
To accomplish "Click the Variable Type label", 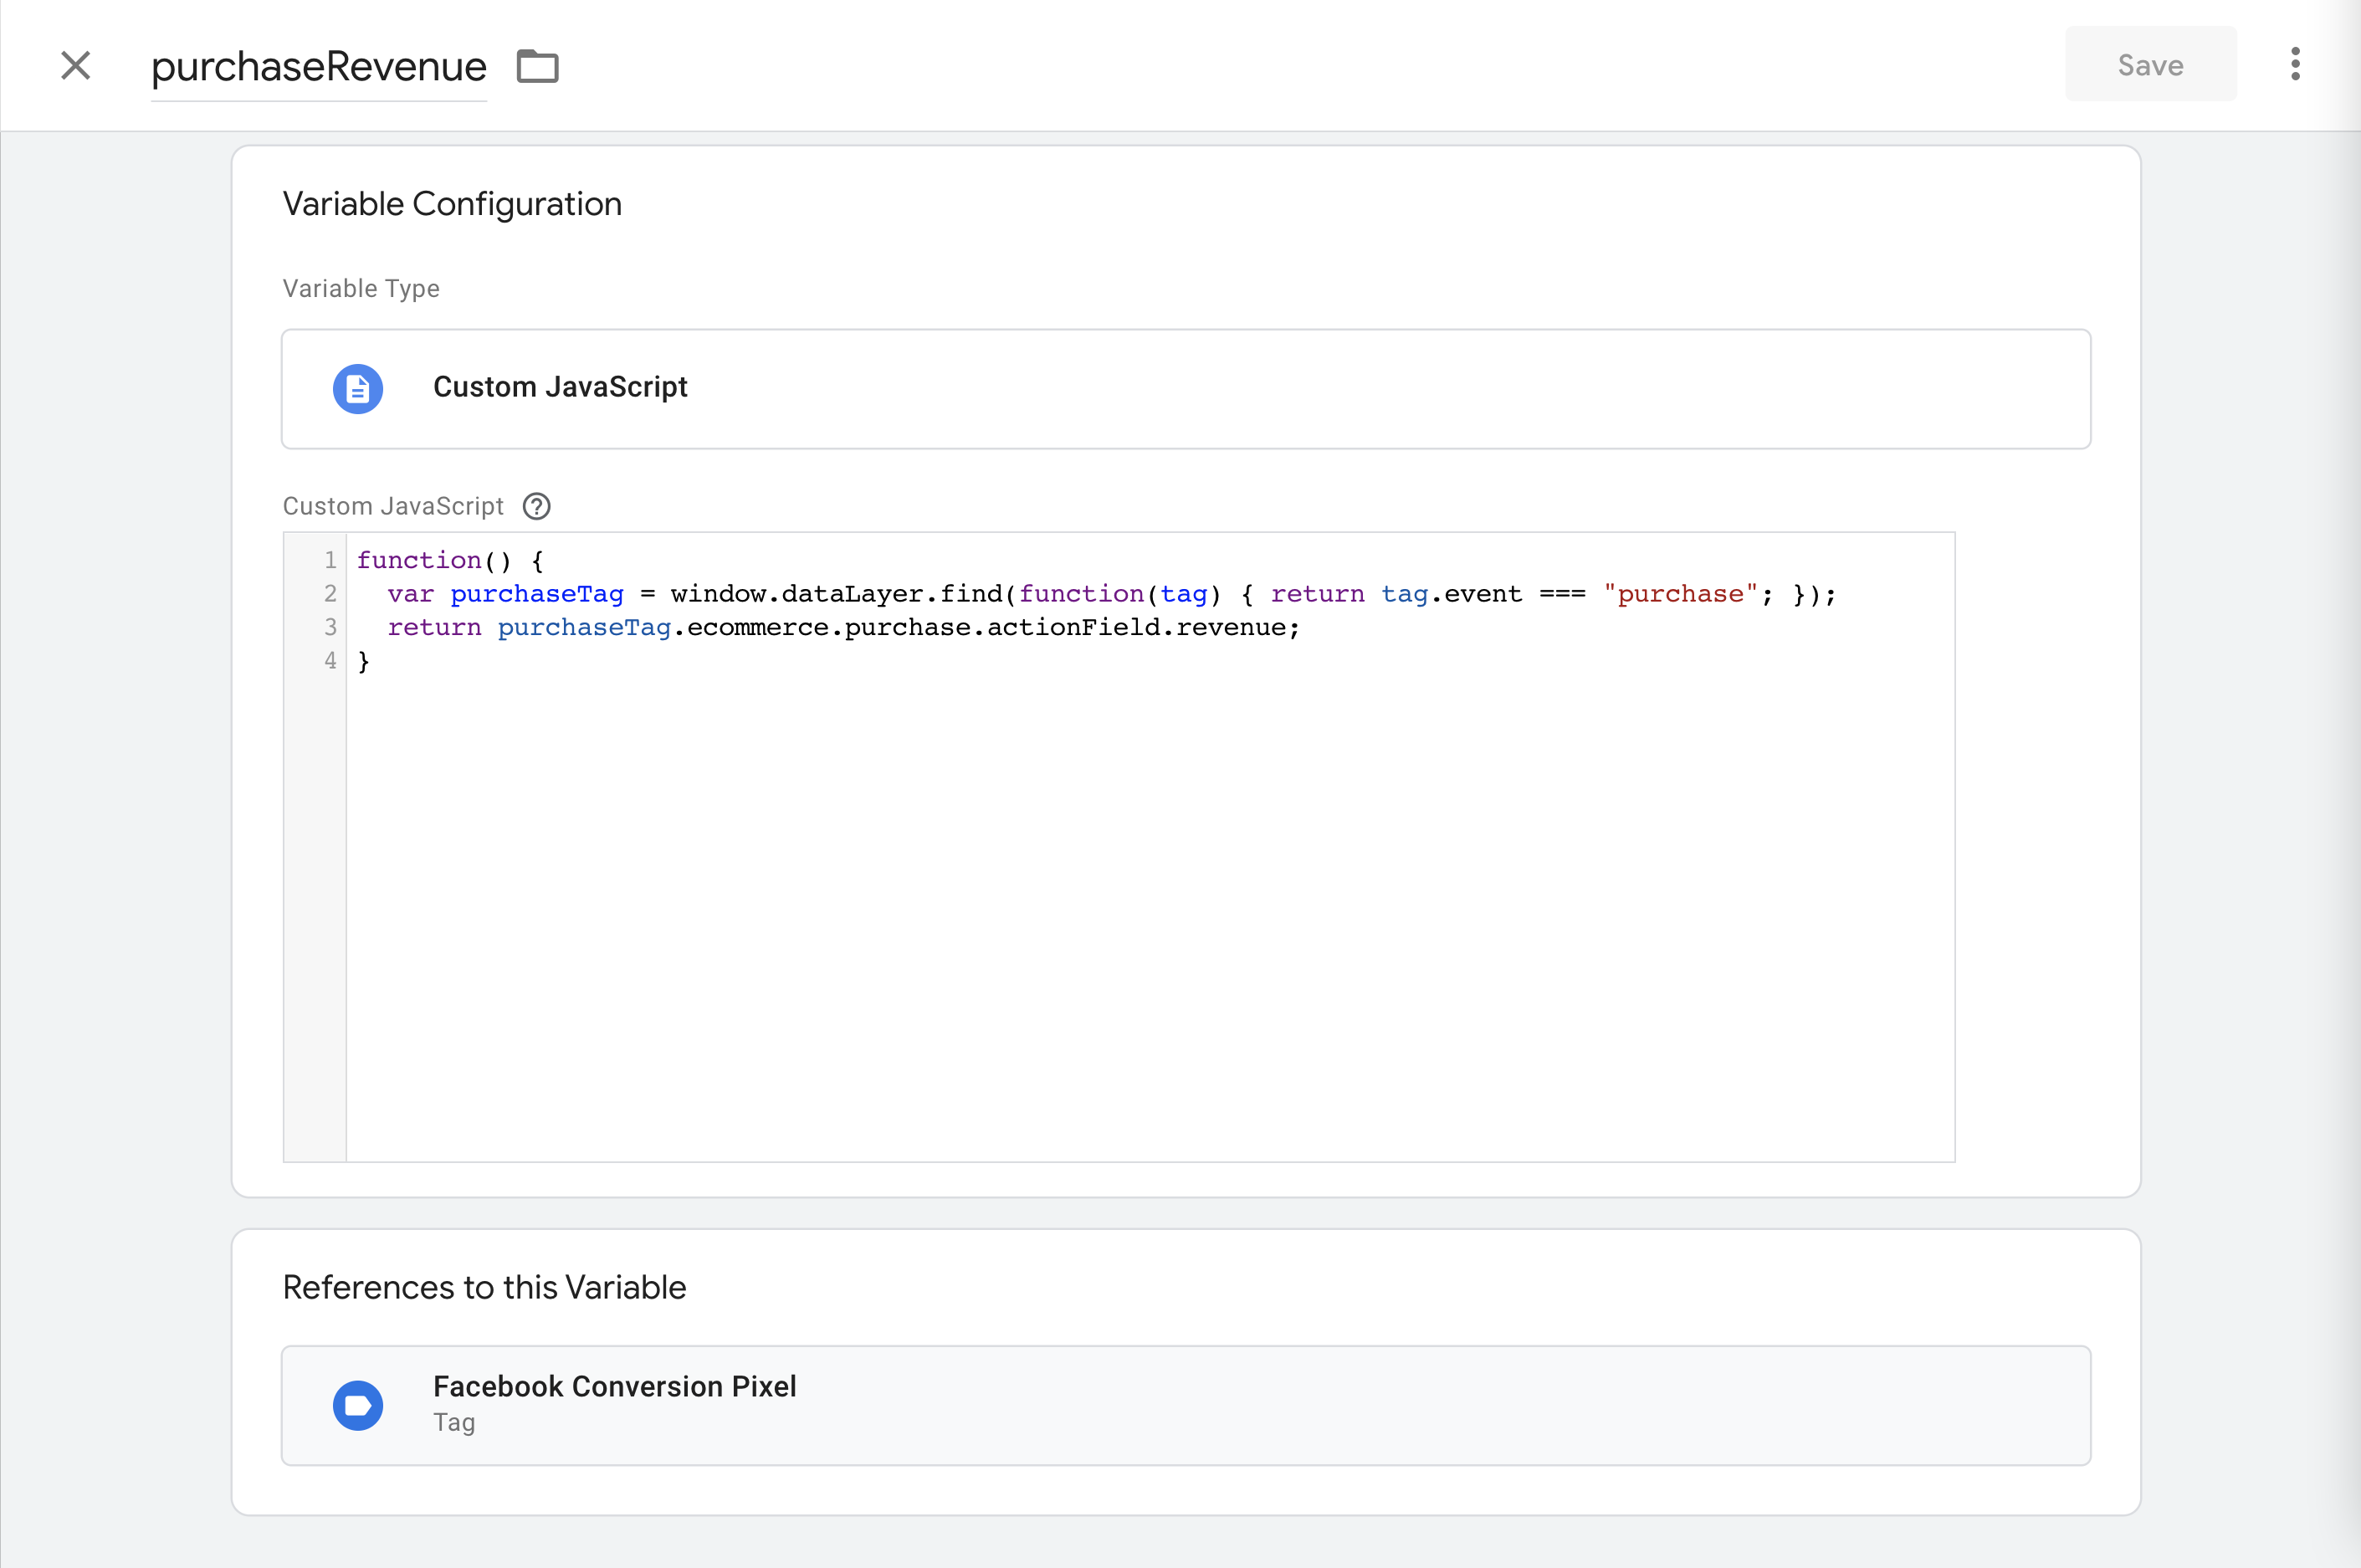I will 361,289.
